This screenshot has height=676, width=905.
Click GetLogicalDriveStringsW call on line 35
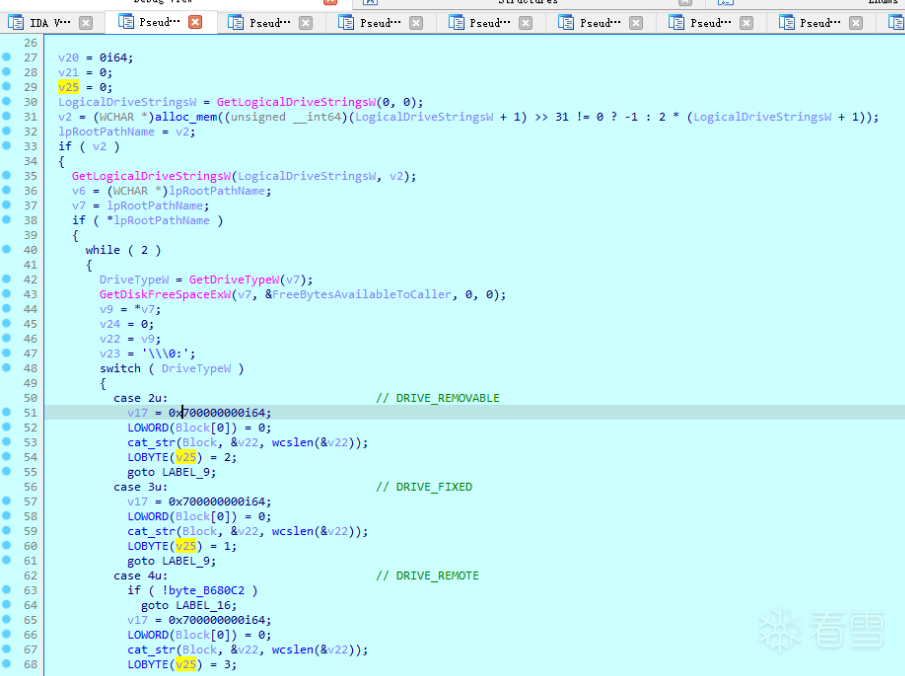click(x=152, y=176)
